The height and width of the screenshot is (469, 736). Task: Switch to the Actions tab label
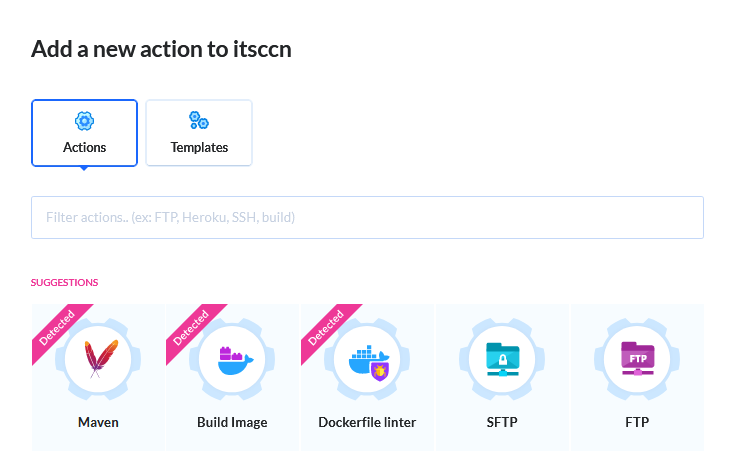(84, 147)
